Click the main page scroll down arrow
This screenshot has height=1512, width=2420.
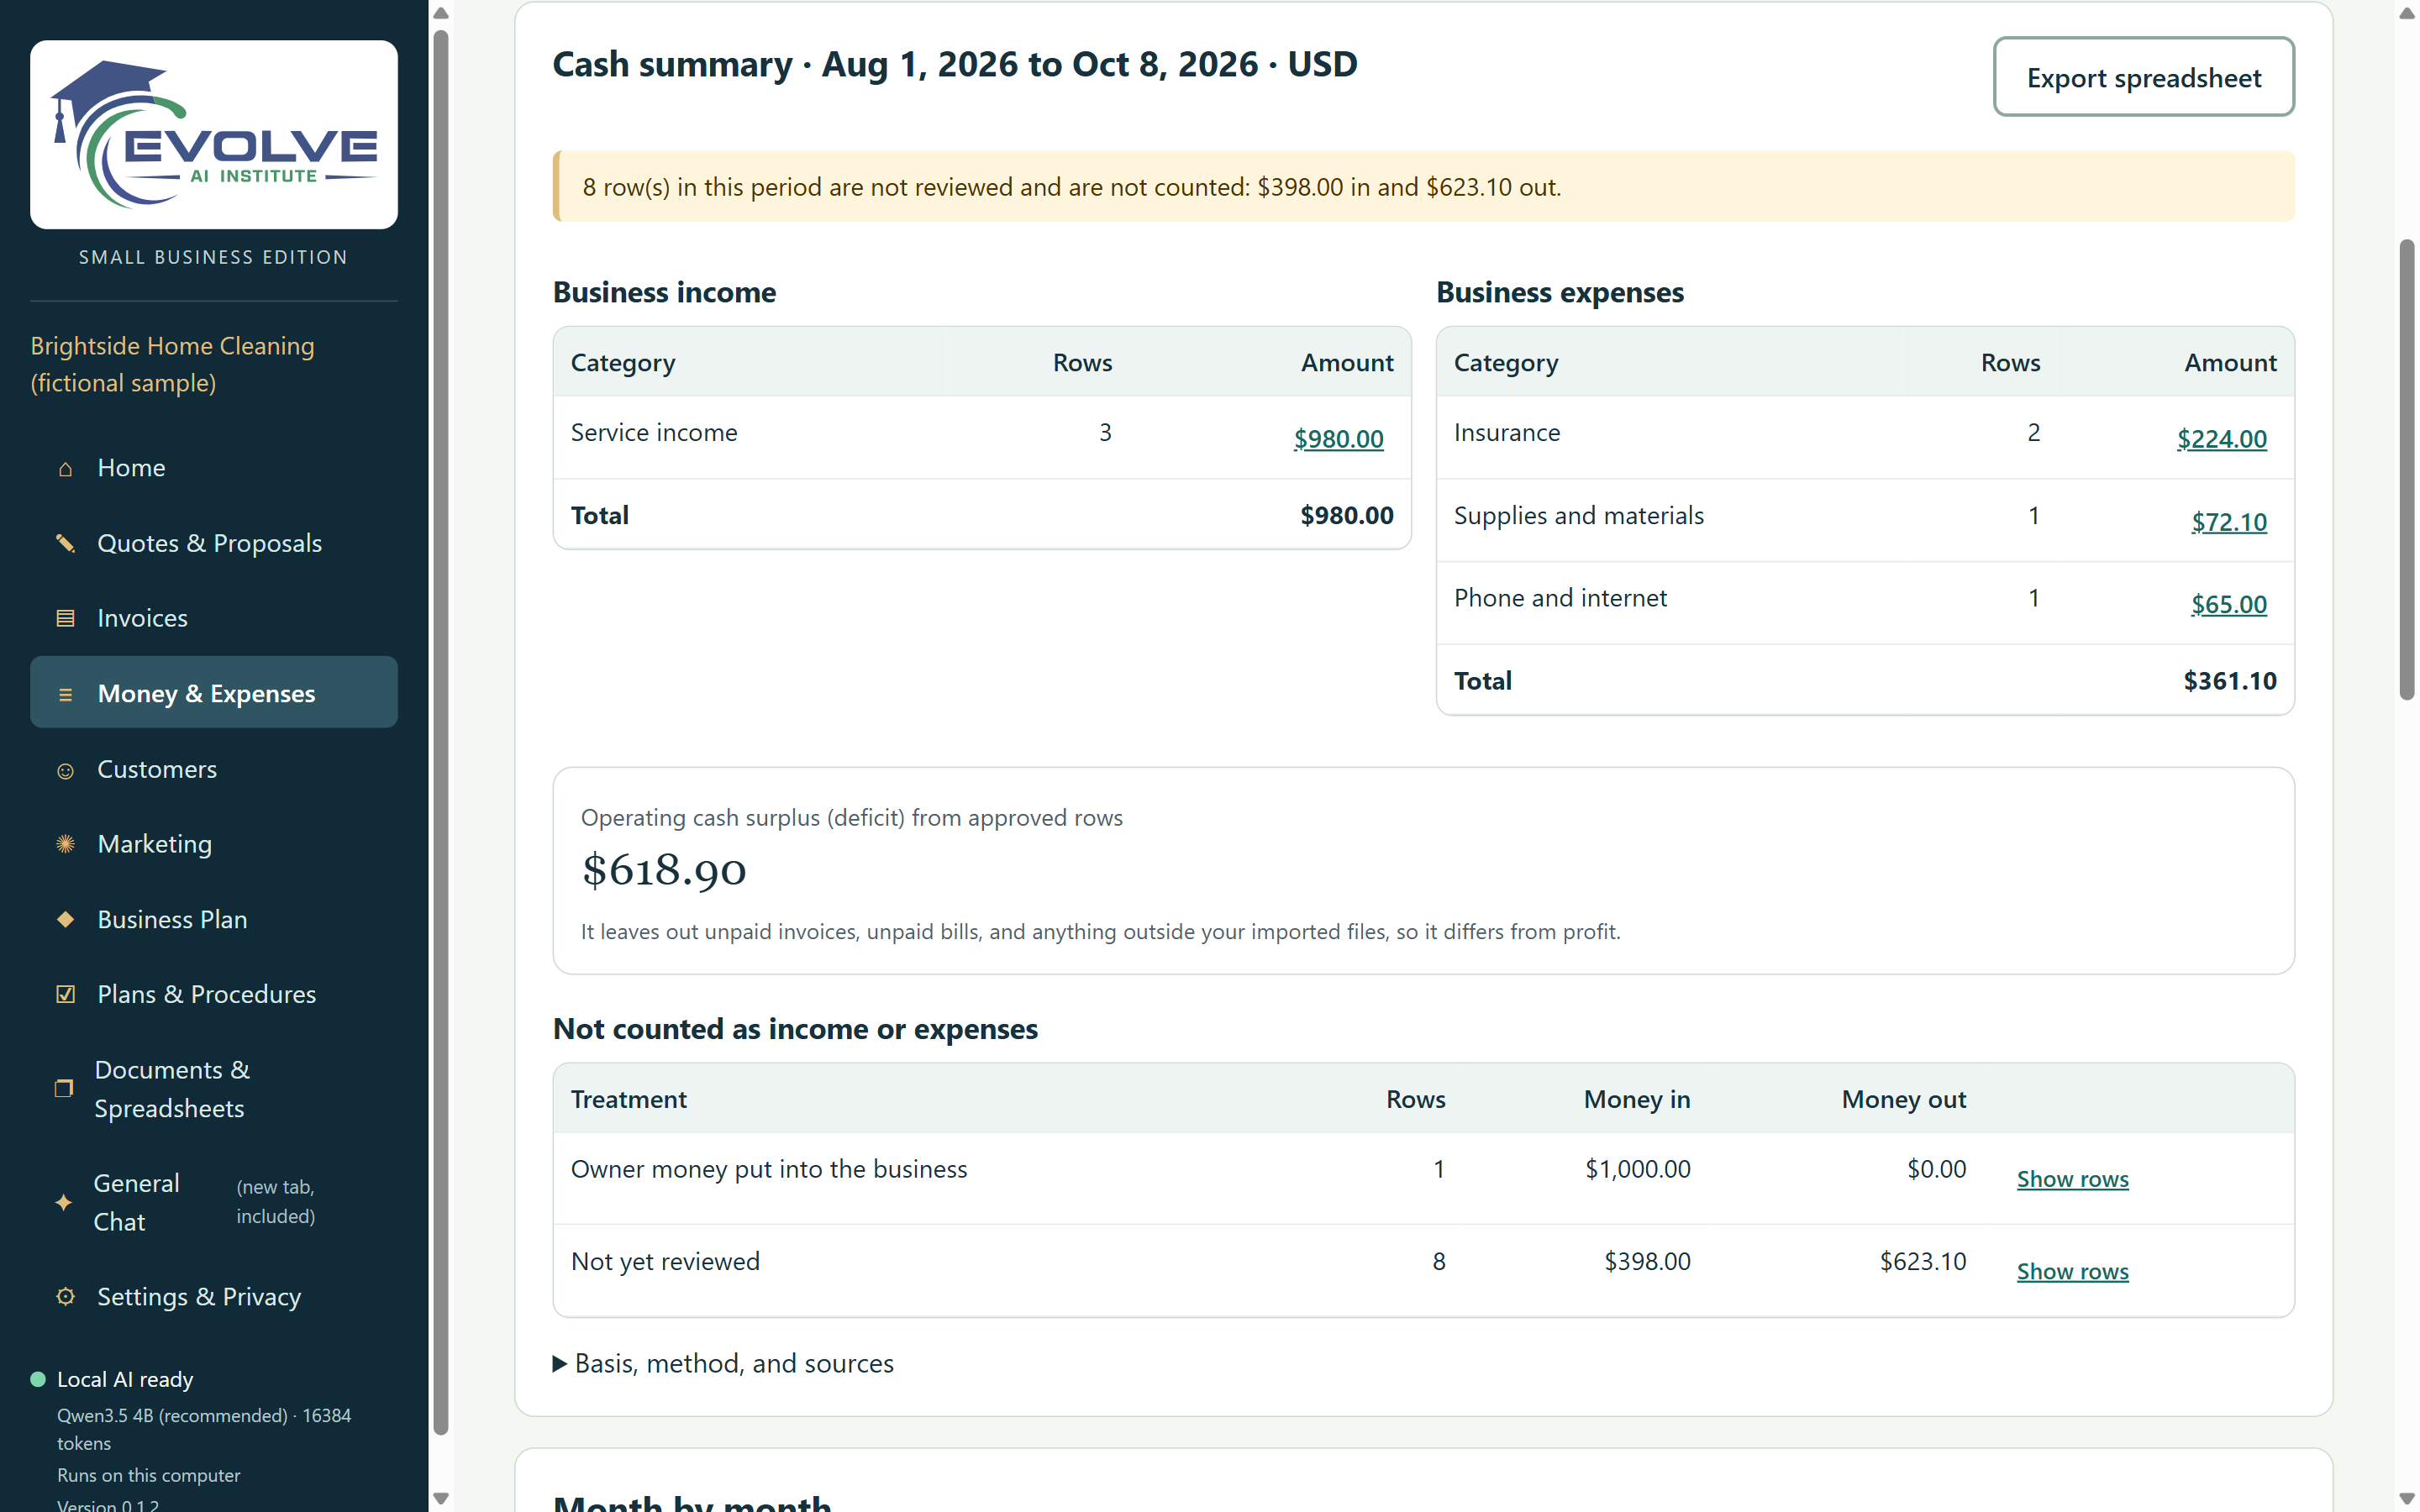[2407, 1498]
